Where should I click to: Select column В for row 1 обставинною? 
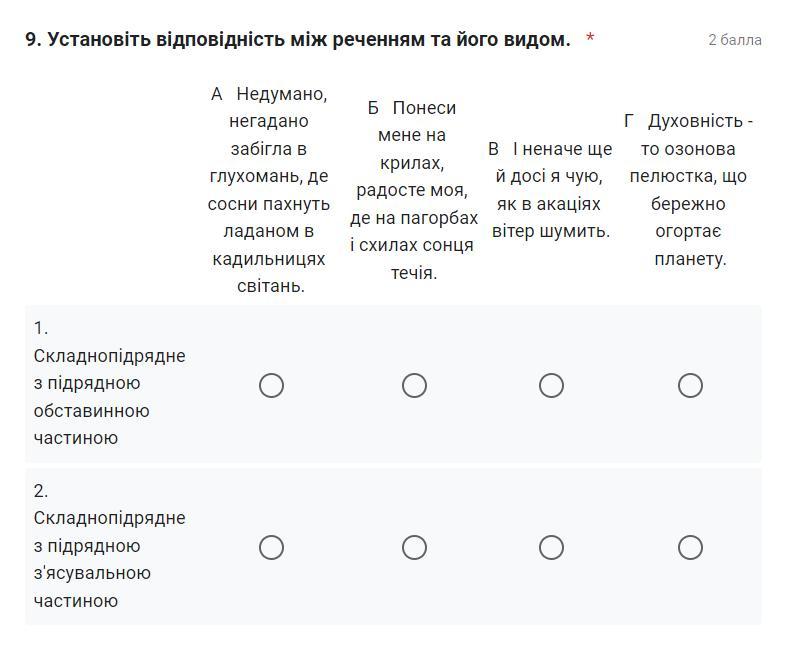[551, 385]
